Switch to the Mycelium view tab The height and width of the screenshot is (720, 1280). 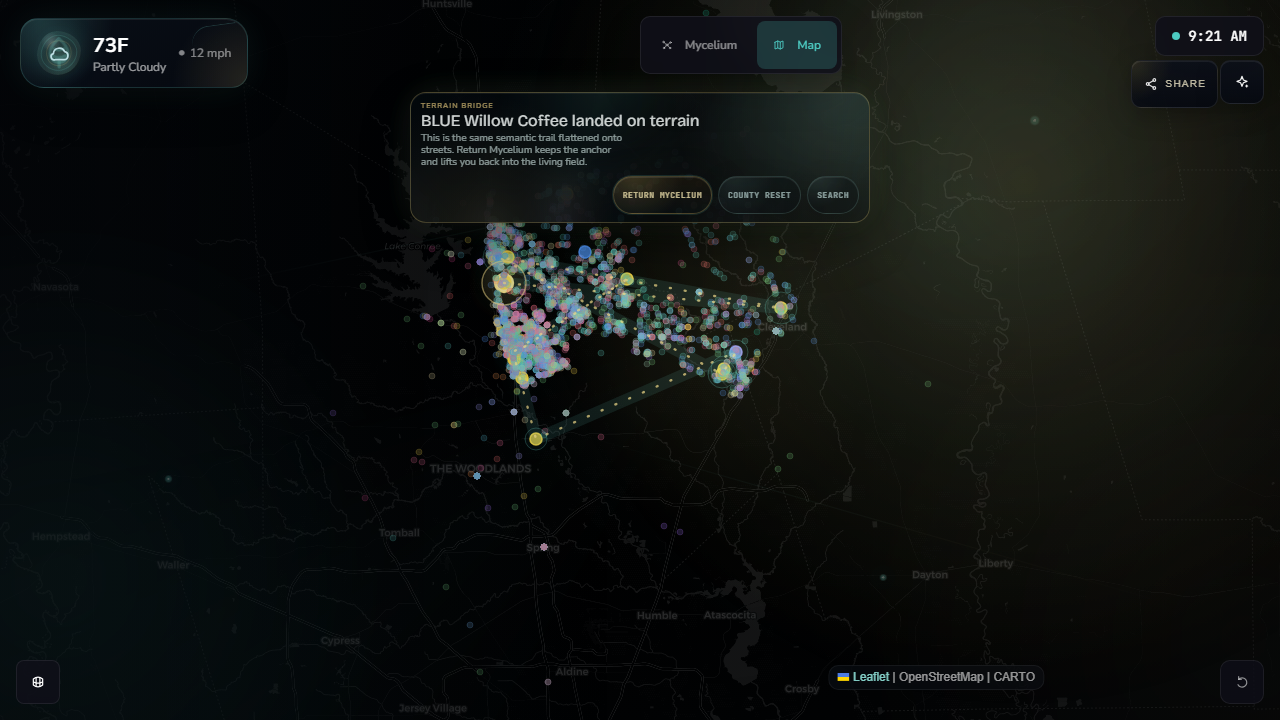coord(699,45)
